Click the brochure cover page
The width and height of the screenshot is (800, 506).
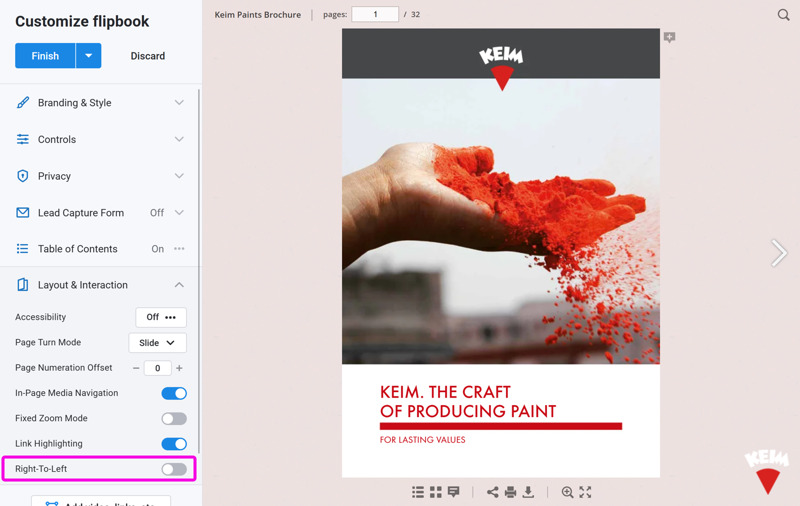click(501, 253)
